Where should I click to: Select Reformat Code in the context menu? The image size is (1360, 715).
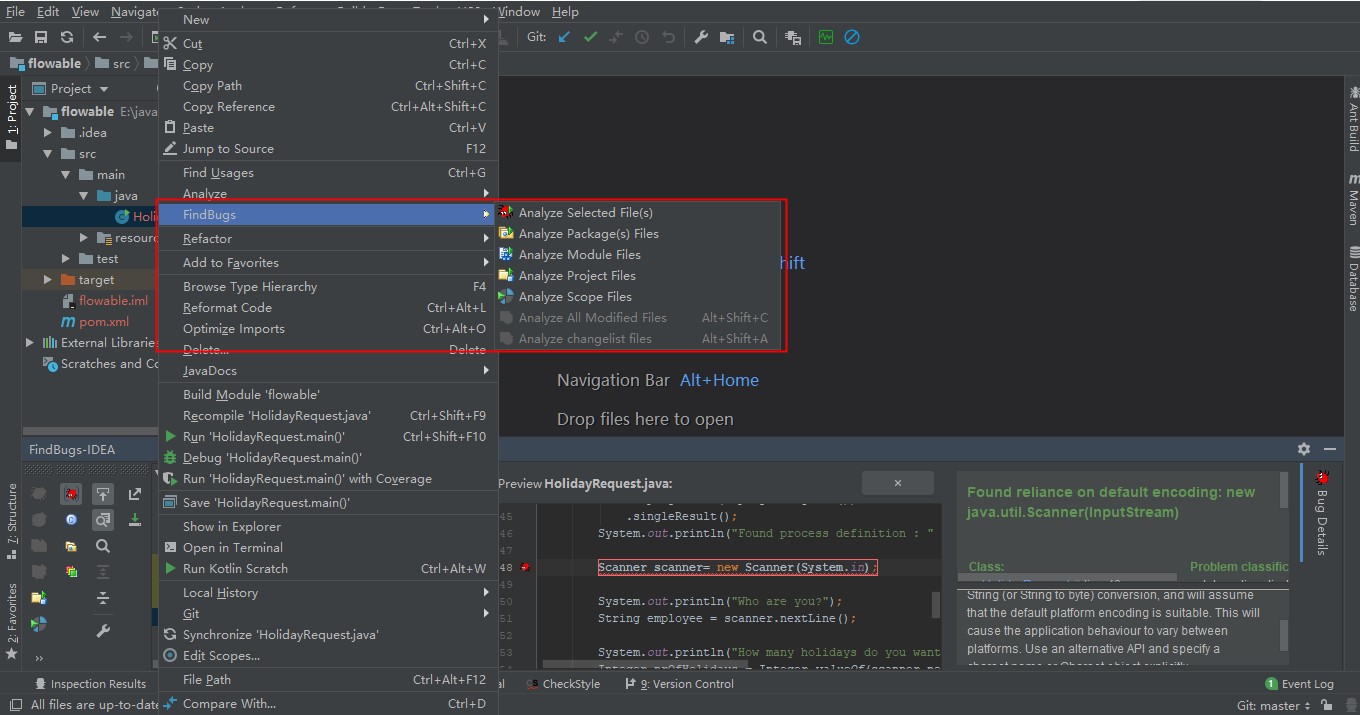pyautogui.click(x=227, y=308)
